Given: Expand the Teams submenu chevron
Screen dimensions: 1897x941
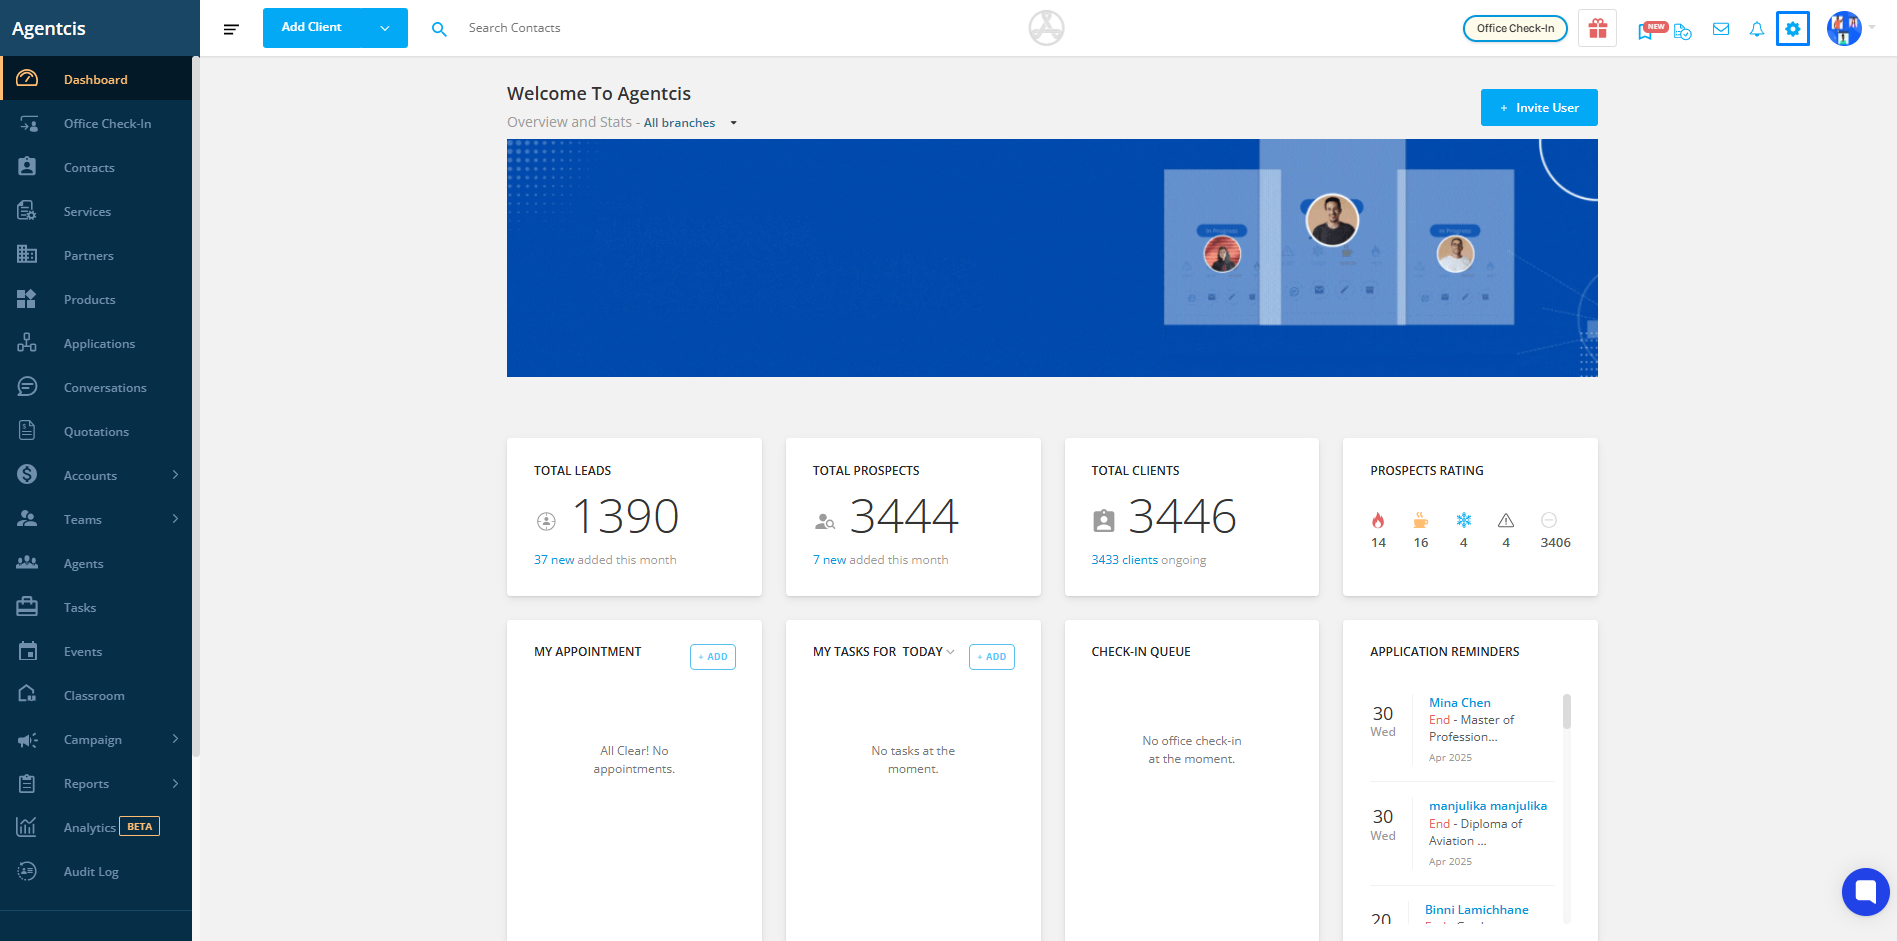Looking at the screenshot, I should tap(175, 519).
